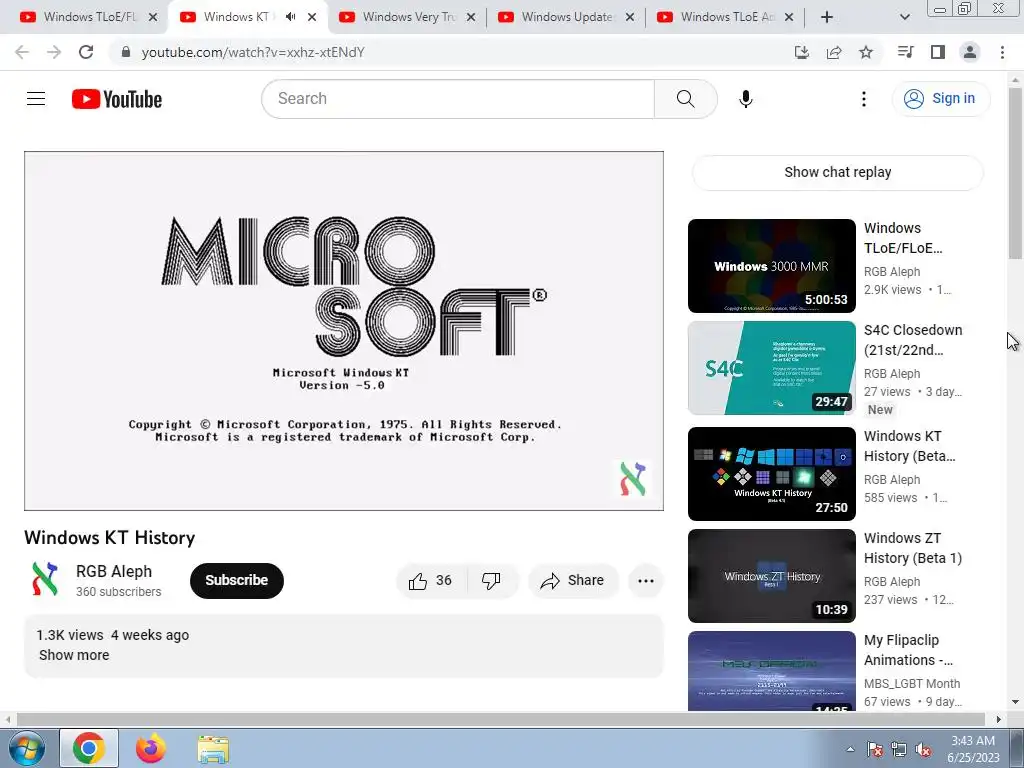This screenshot has width=1024, height=768.
Task: Close the Windows KT tab
Action: [x=312, y=17]
